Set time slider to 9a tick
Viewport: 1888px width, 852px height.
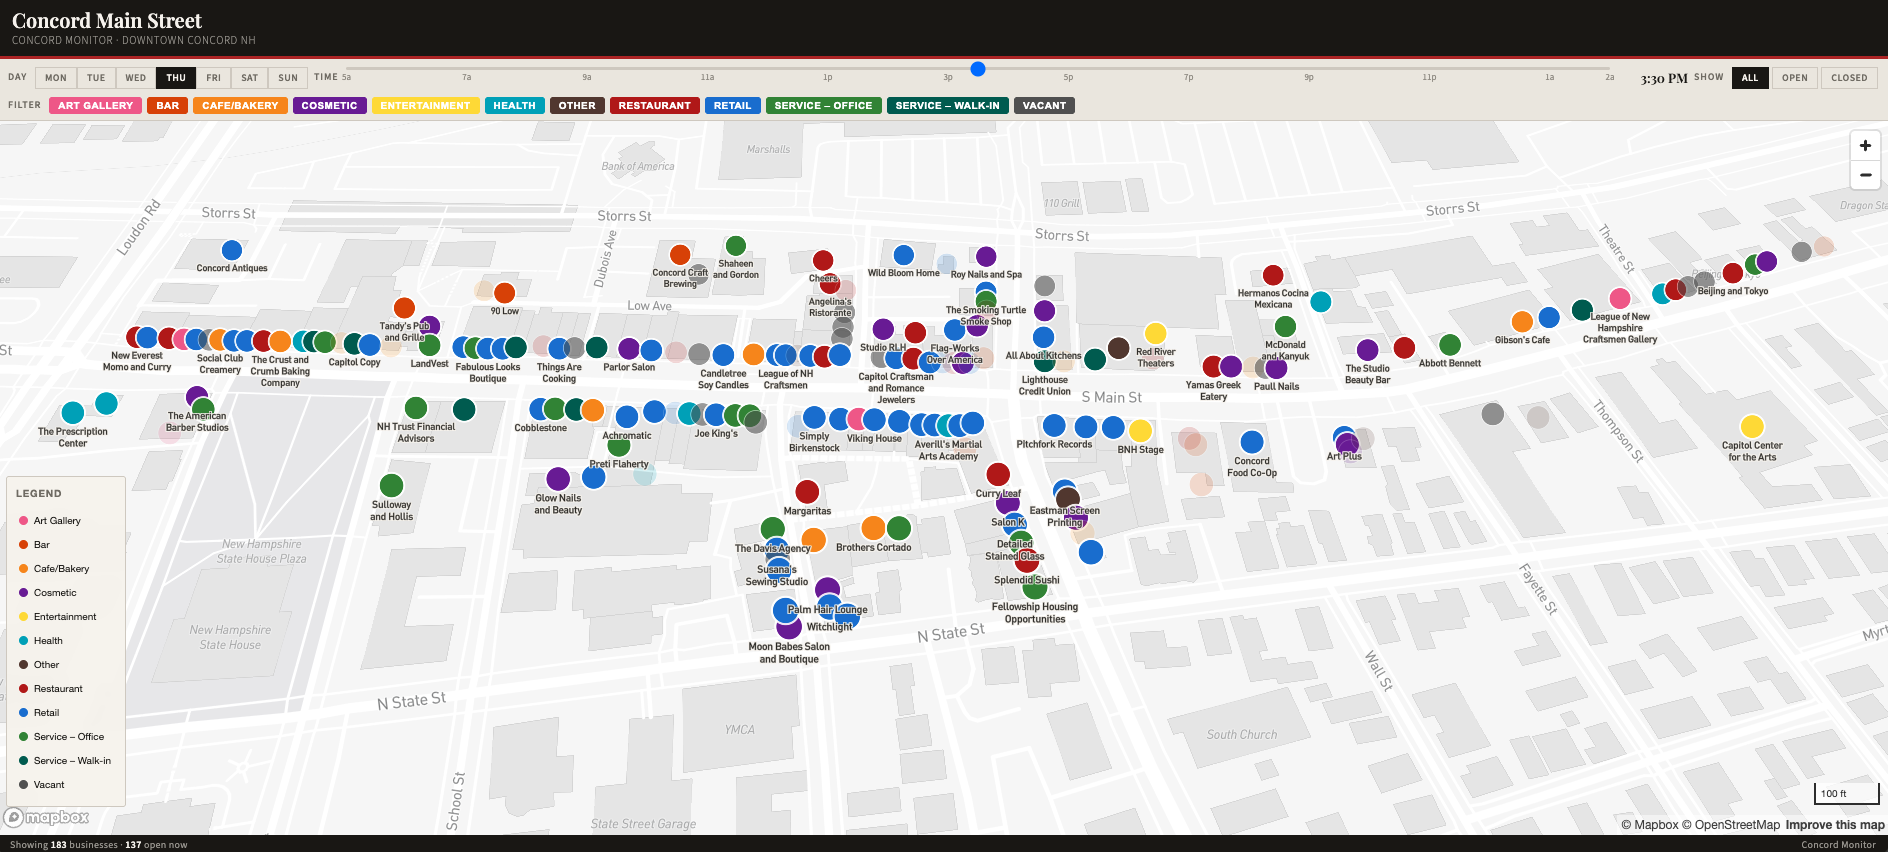(x=587, y=77)
